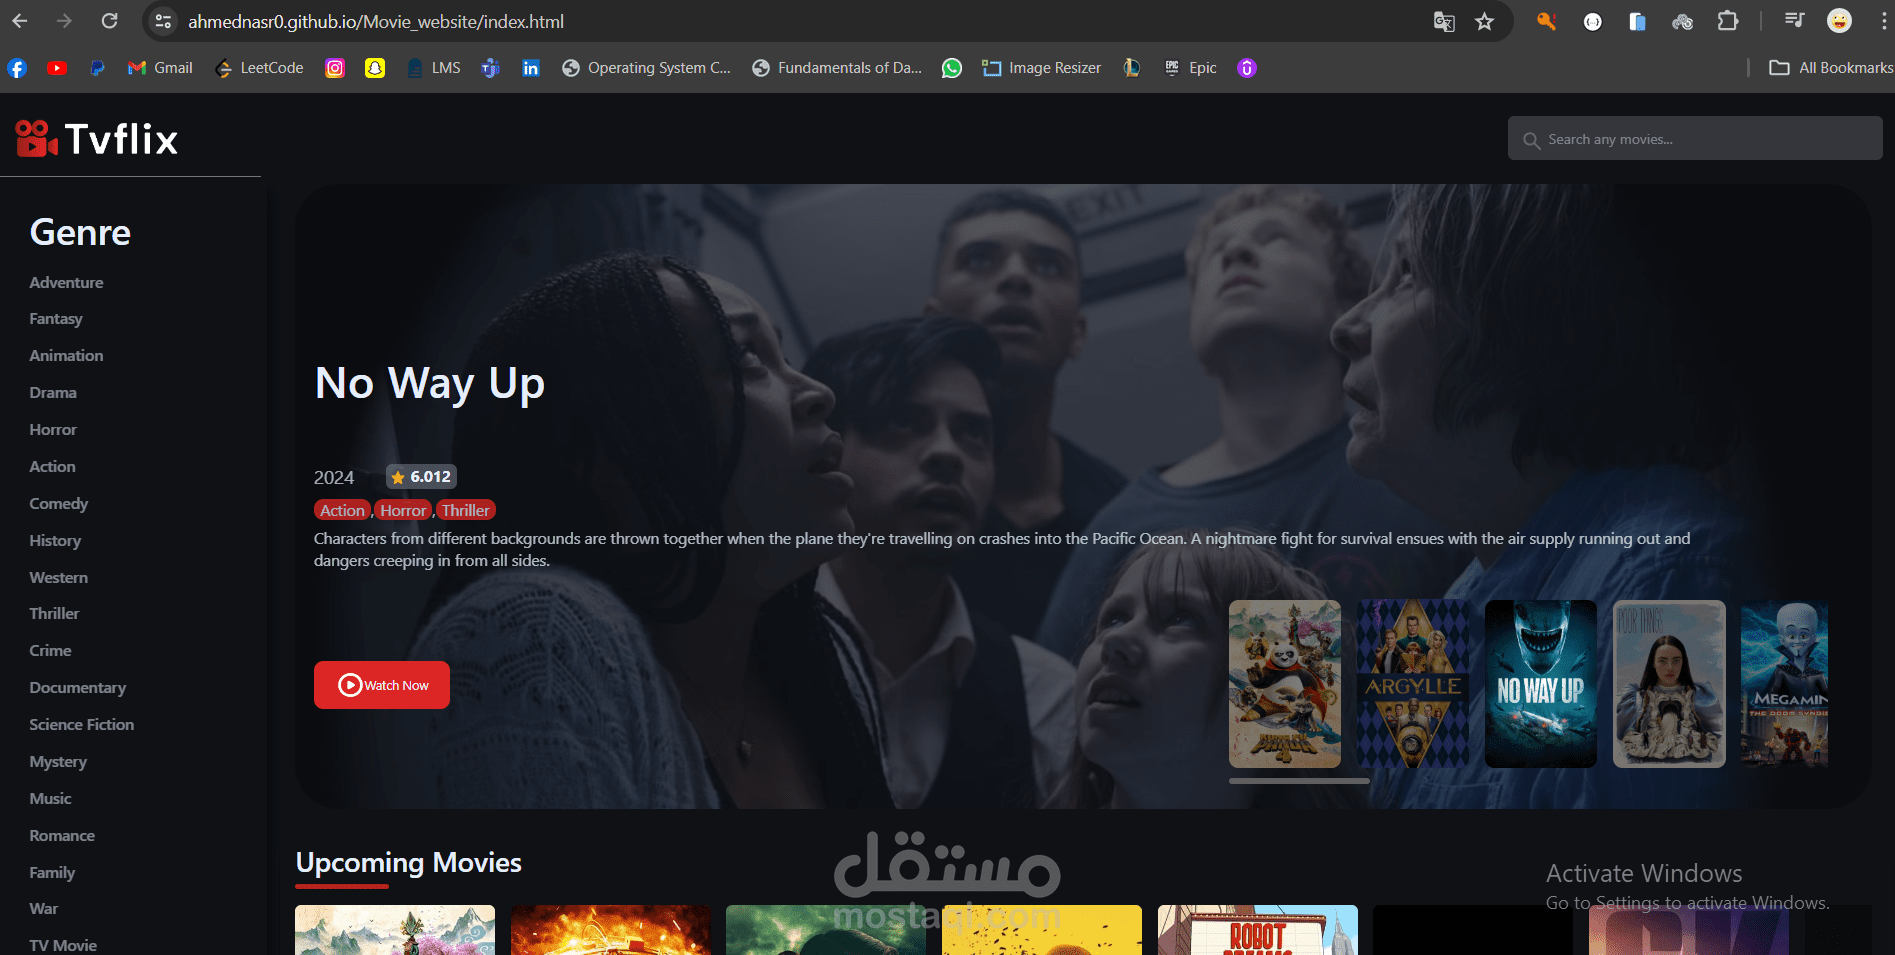Open the All Bookmarks folder
This screenshot has width=1895, height=955.
tap(1831, 68)
